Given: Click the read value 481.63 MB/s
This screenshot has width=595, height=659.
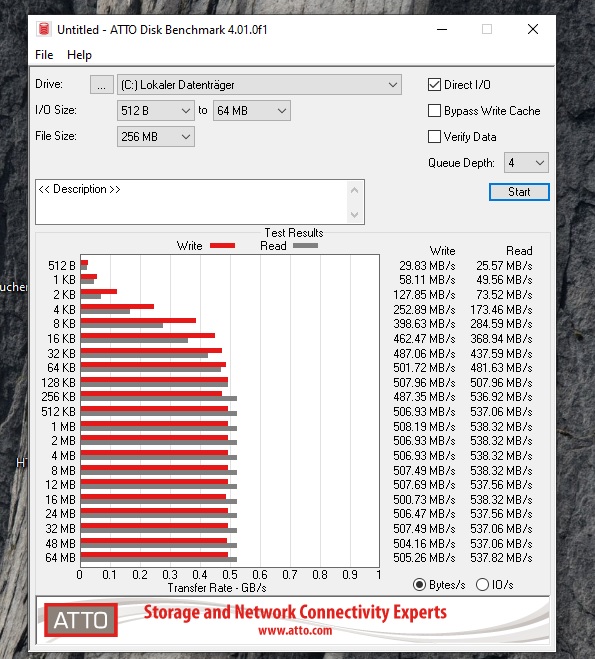Looking at the screenshot, I should tap(501, 368).
